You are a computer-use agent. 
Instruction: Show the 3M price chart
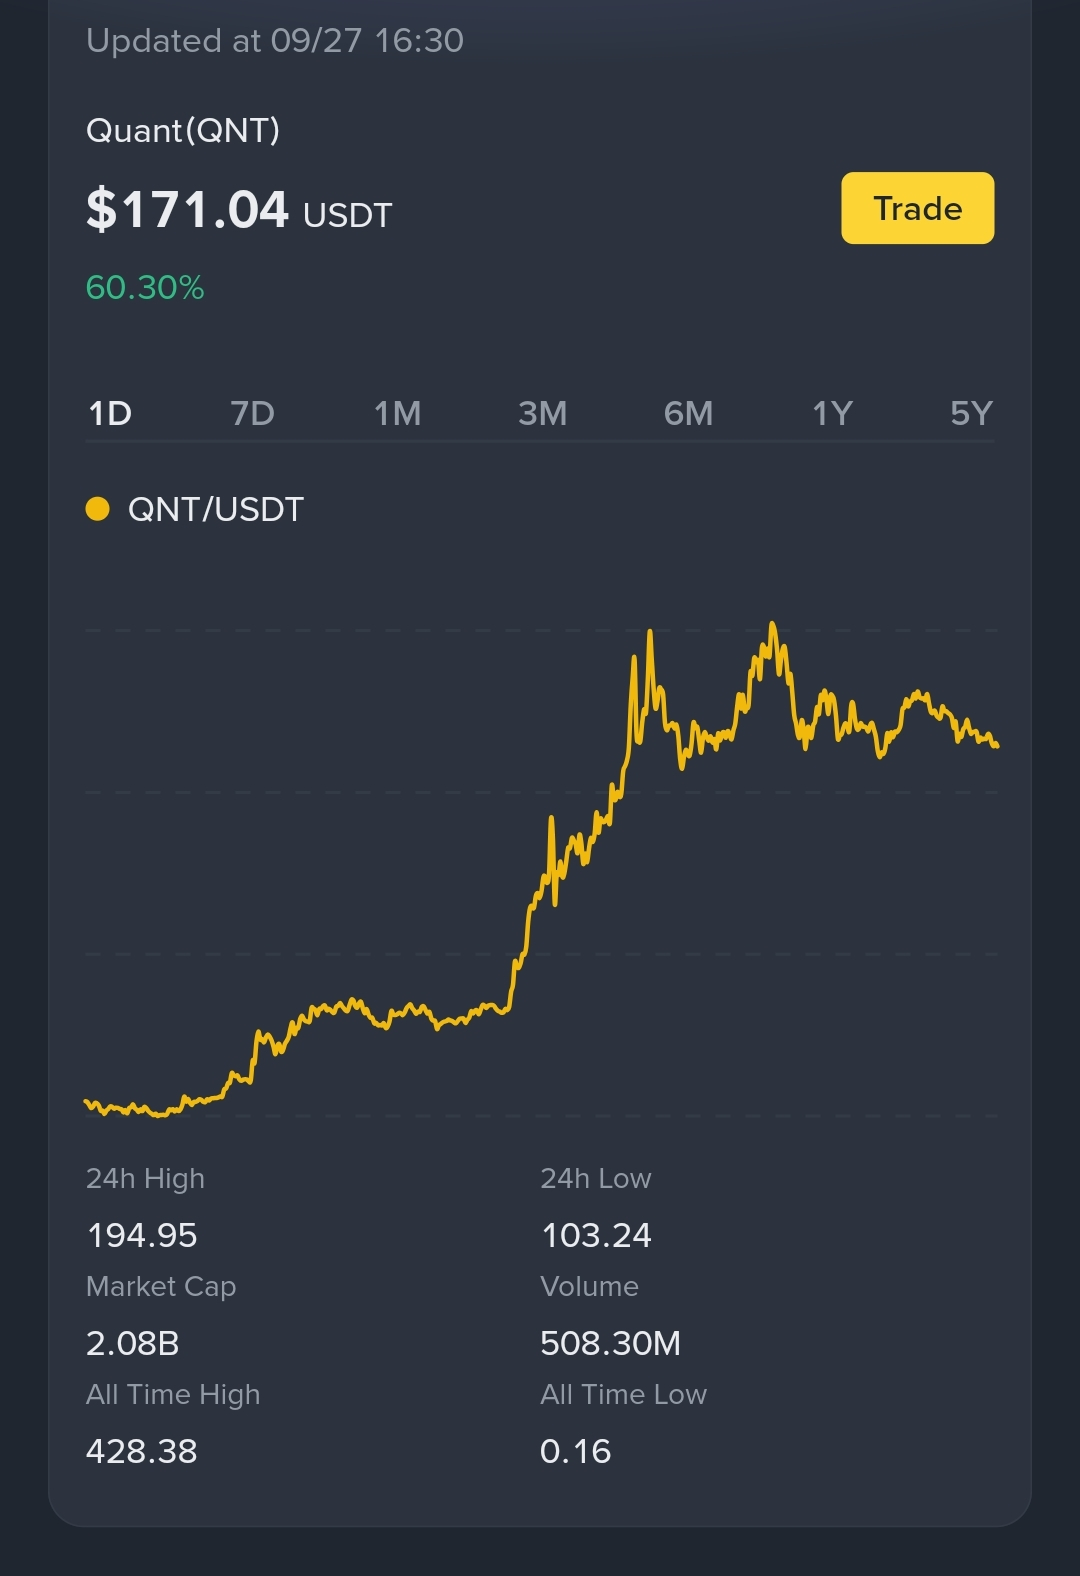tap(542, 413)
